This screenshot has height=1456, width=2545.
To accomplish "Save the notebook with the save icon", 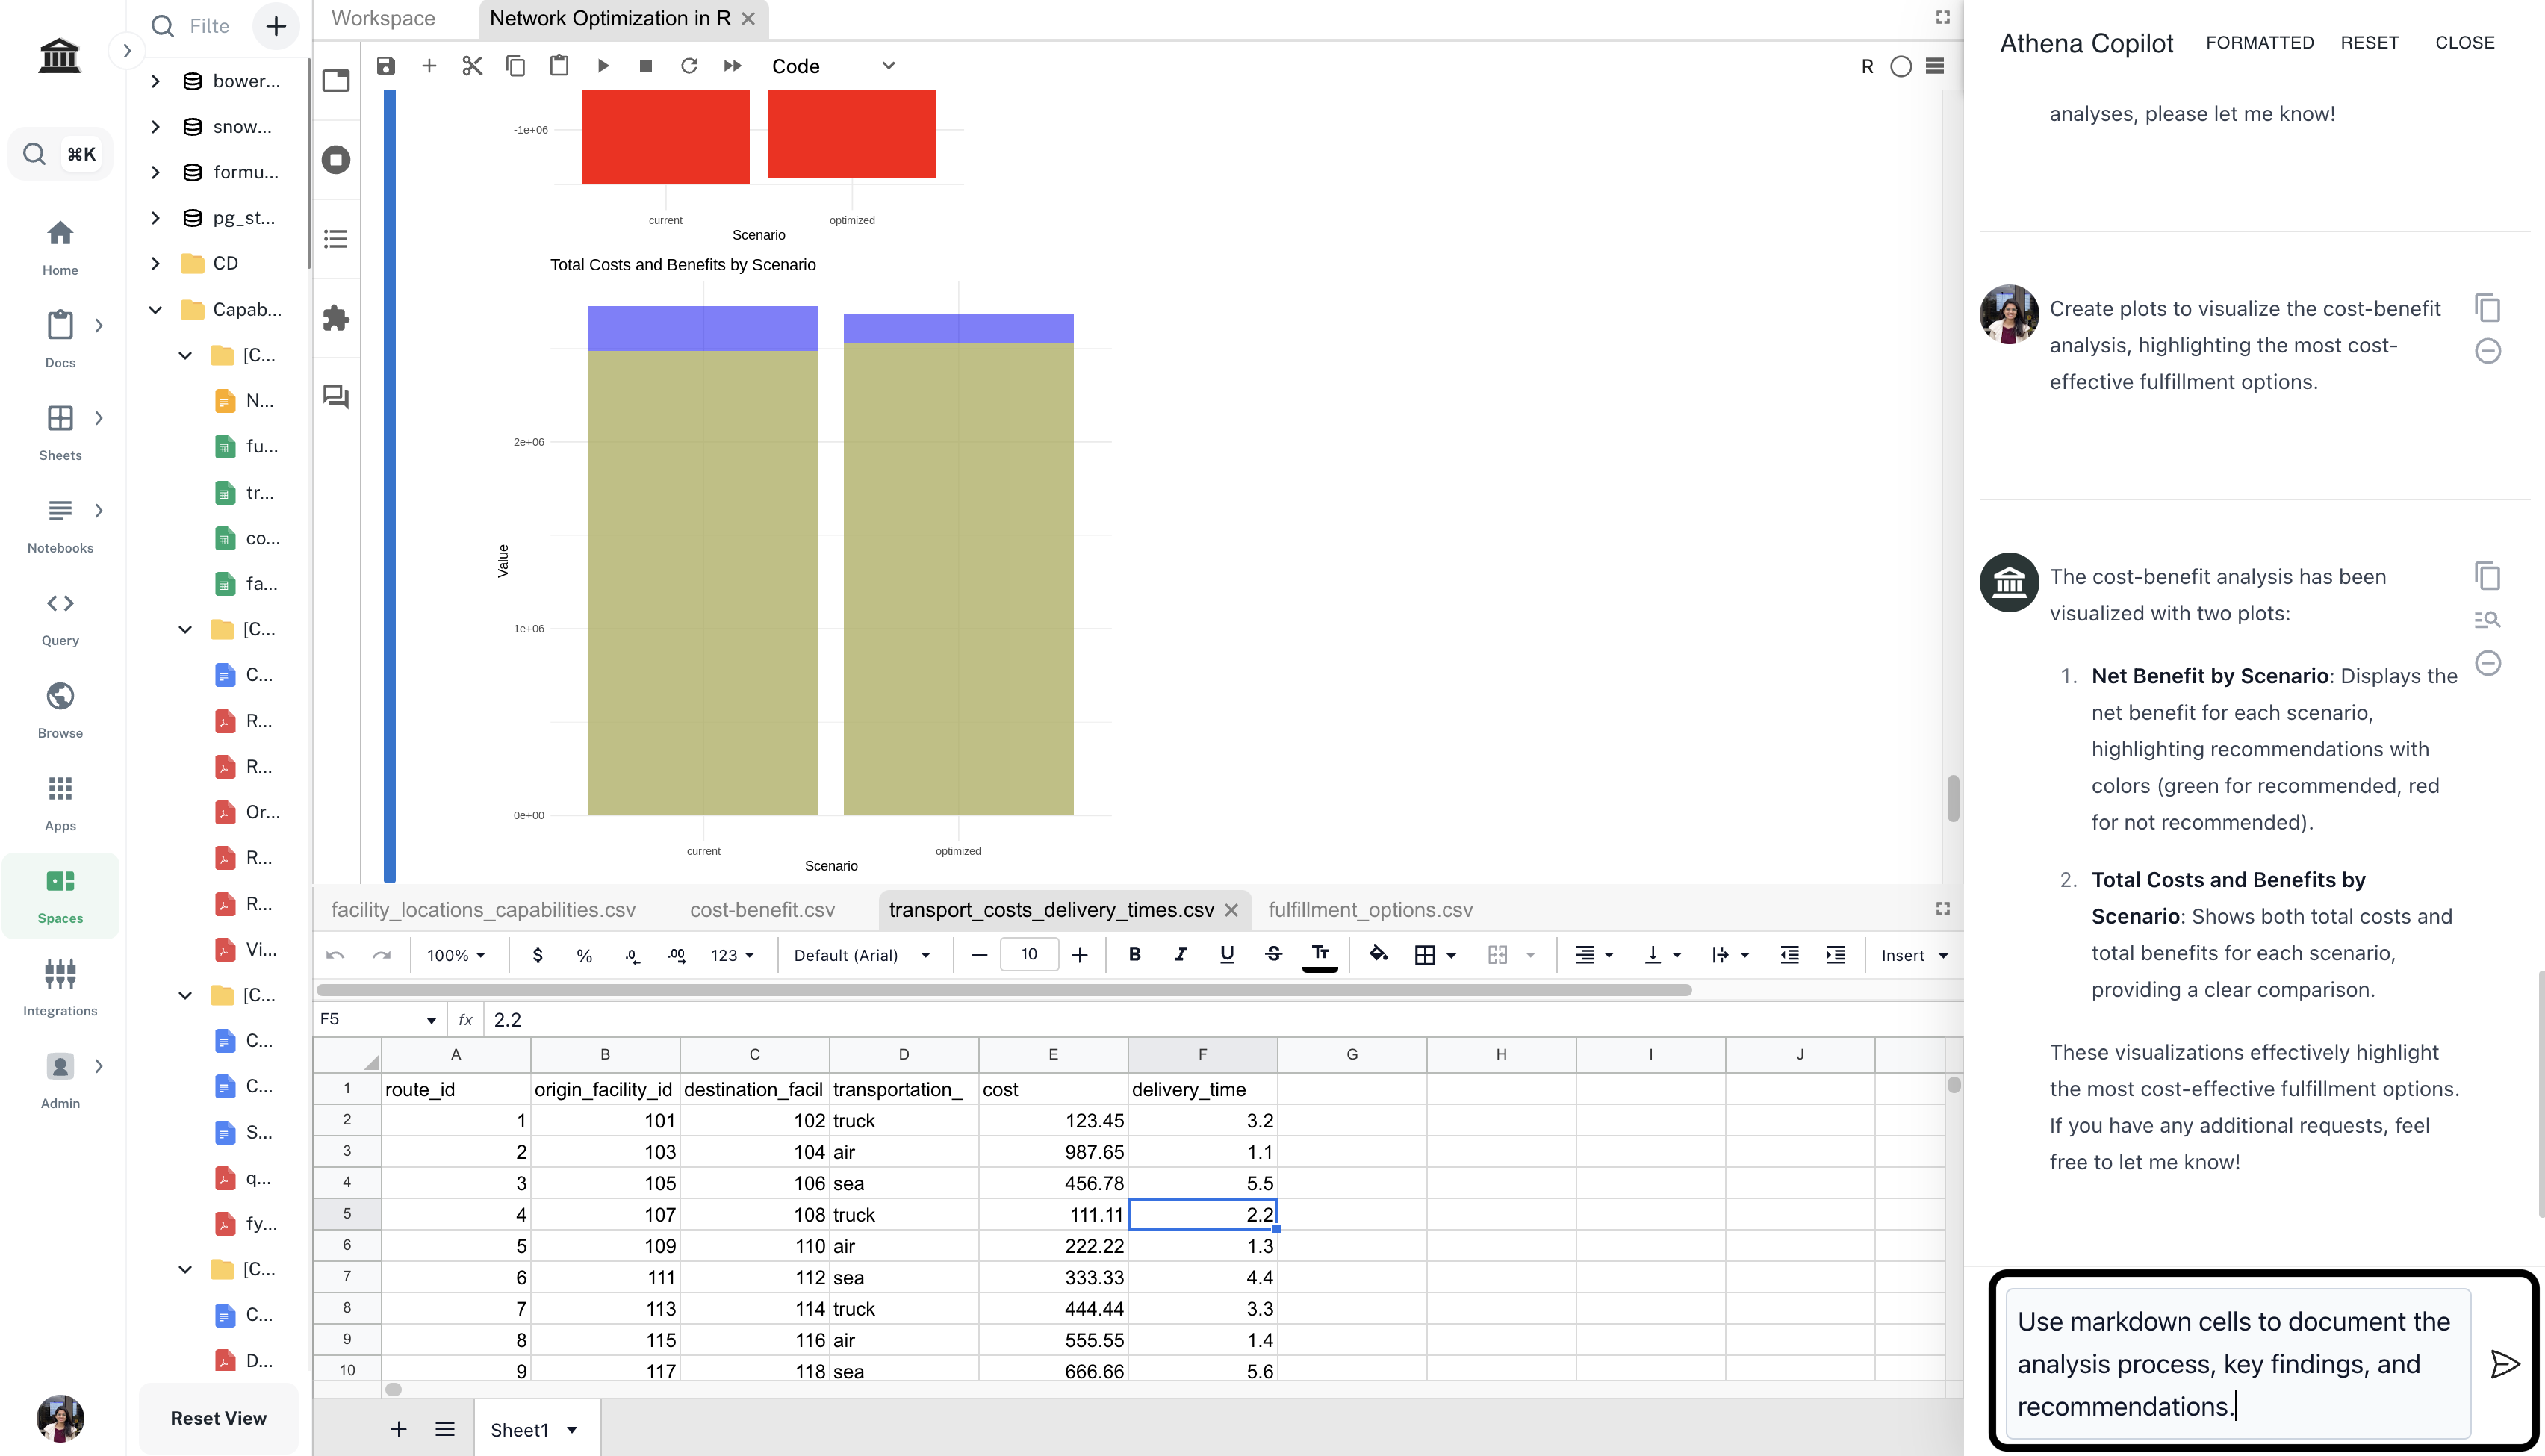I will (x=386, y=66).
